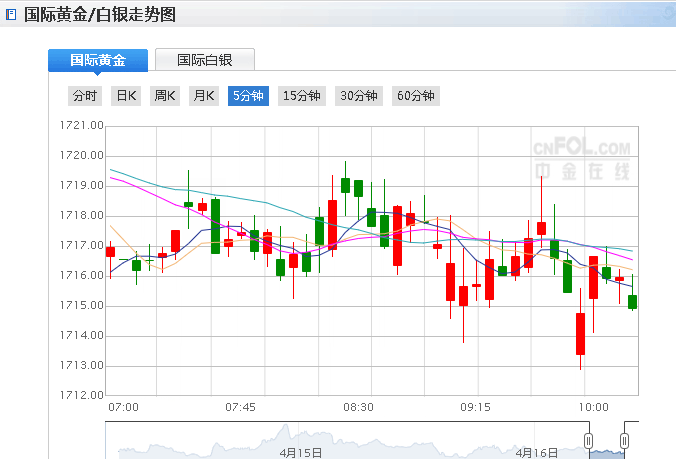This screenshot has height=459, width=676.
Task: Switch to 周K weekly chart
Action: pos(165,96)
